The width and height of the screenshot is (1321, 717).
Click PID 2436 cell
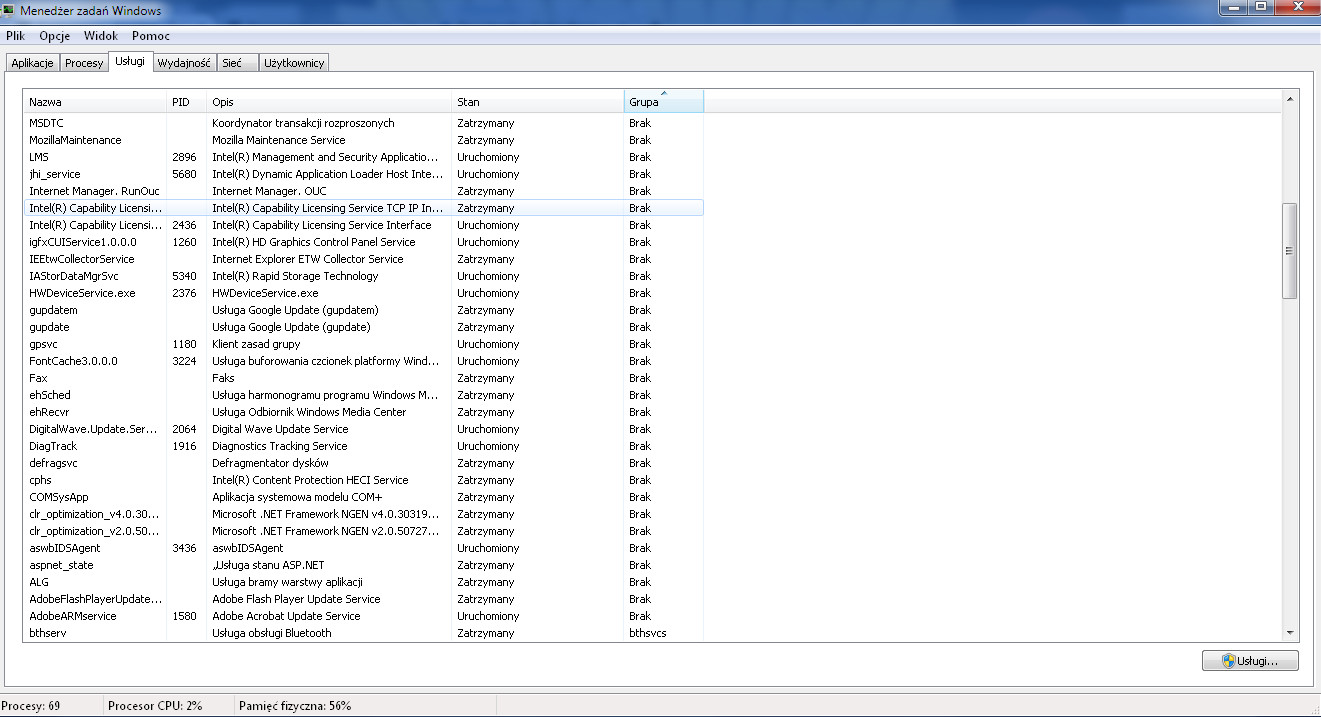tap(185, 225)
